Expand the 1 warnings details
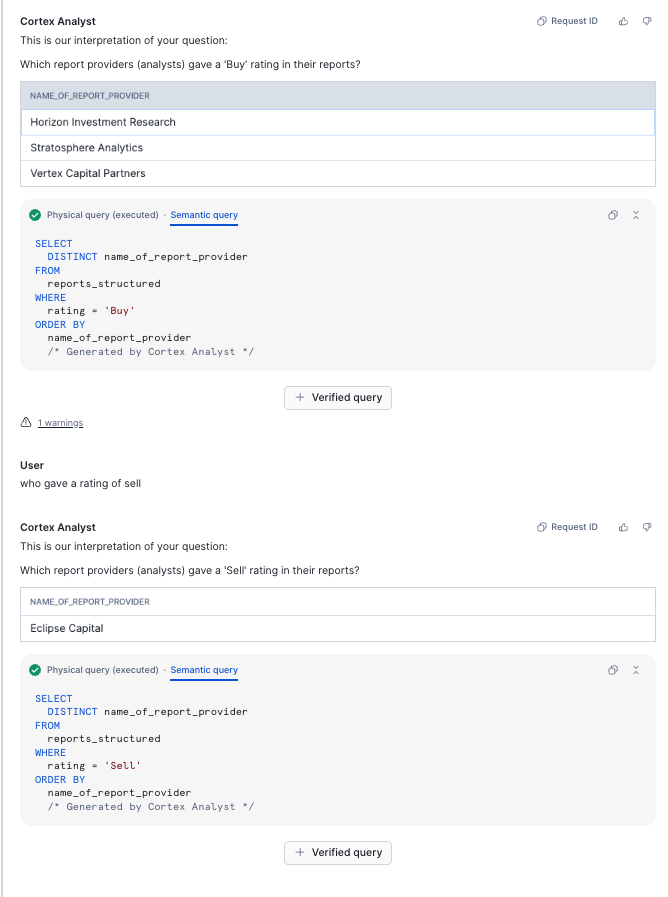The height and width of the screenshot is (897, 668). 60,423
